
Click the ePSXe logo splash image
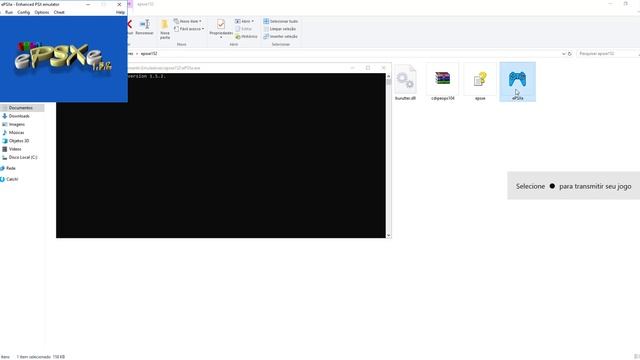[64, 59]
